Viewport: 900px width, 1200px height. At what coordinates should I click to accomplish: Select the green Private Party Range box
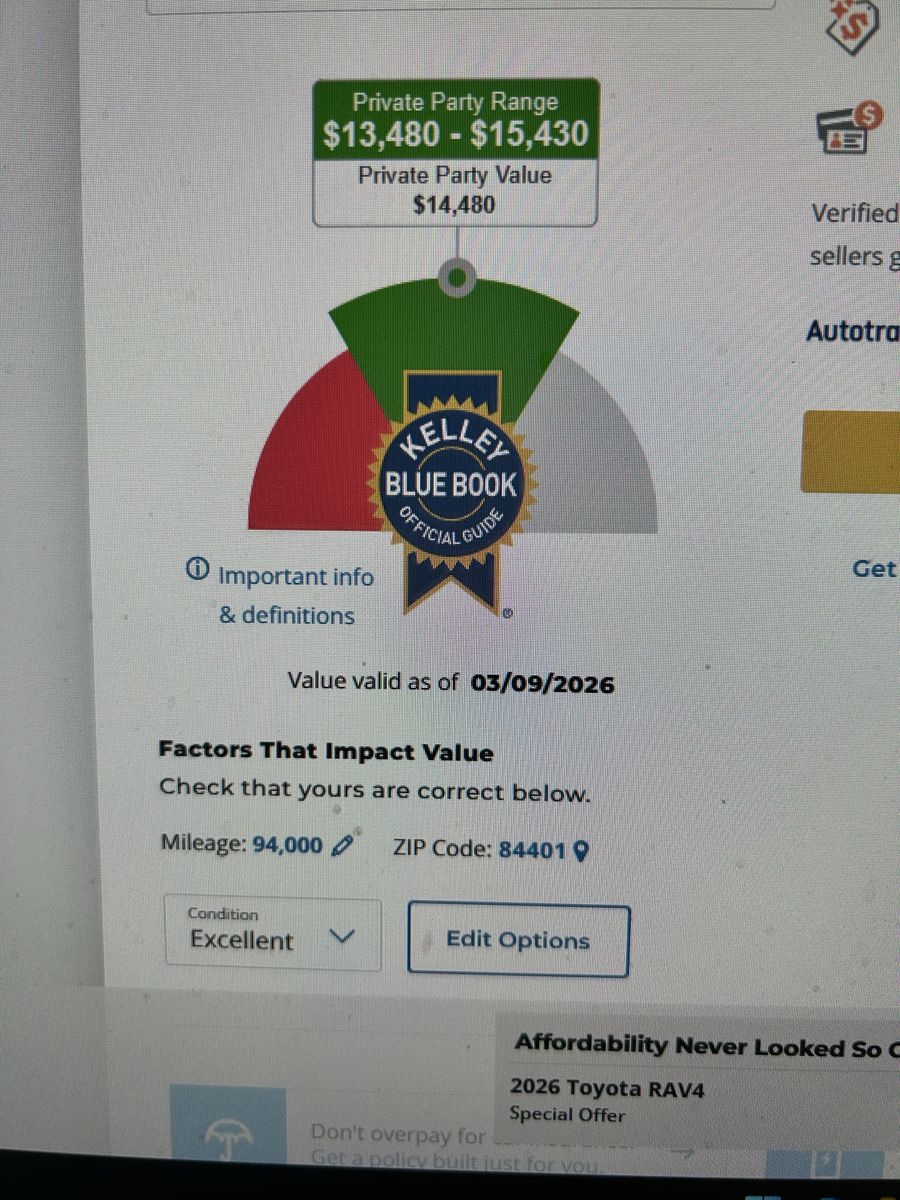(x=456, y=119)
